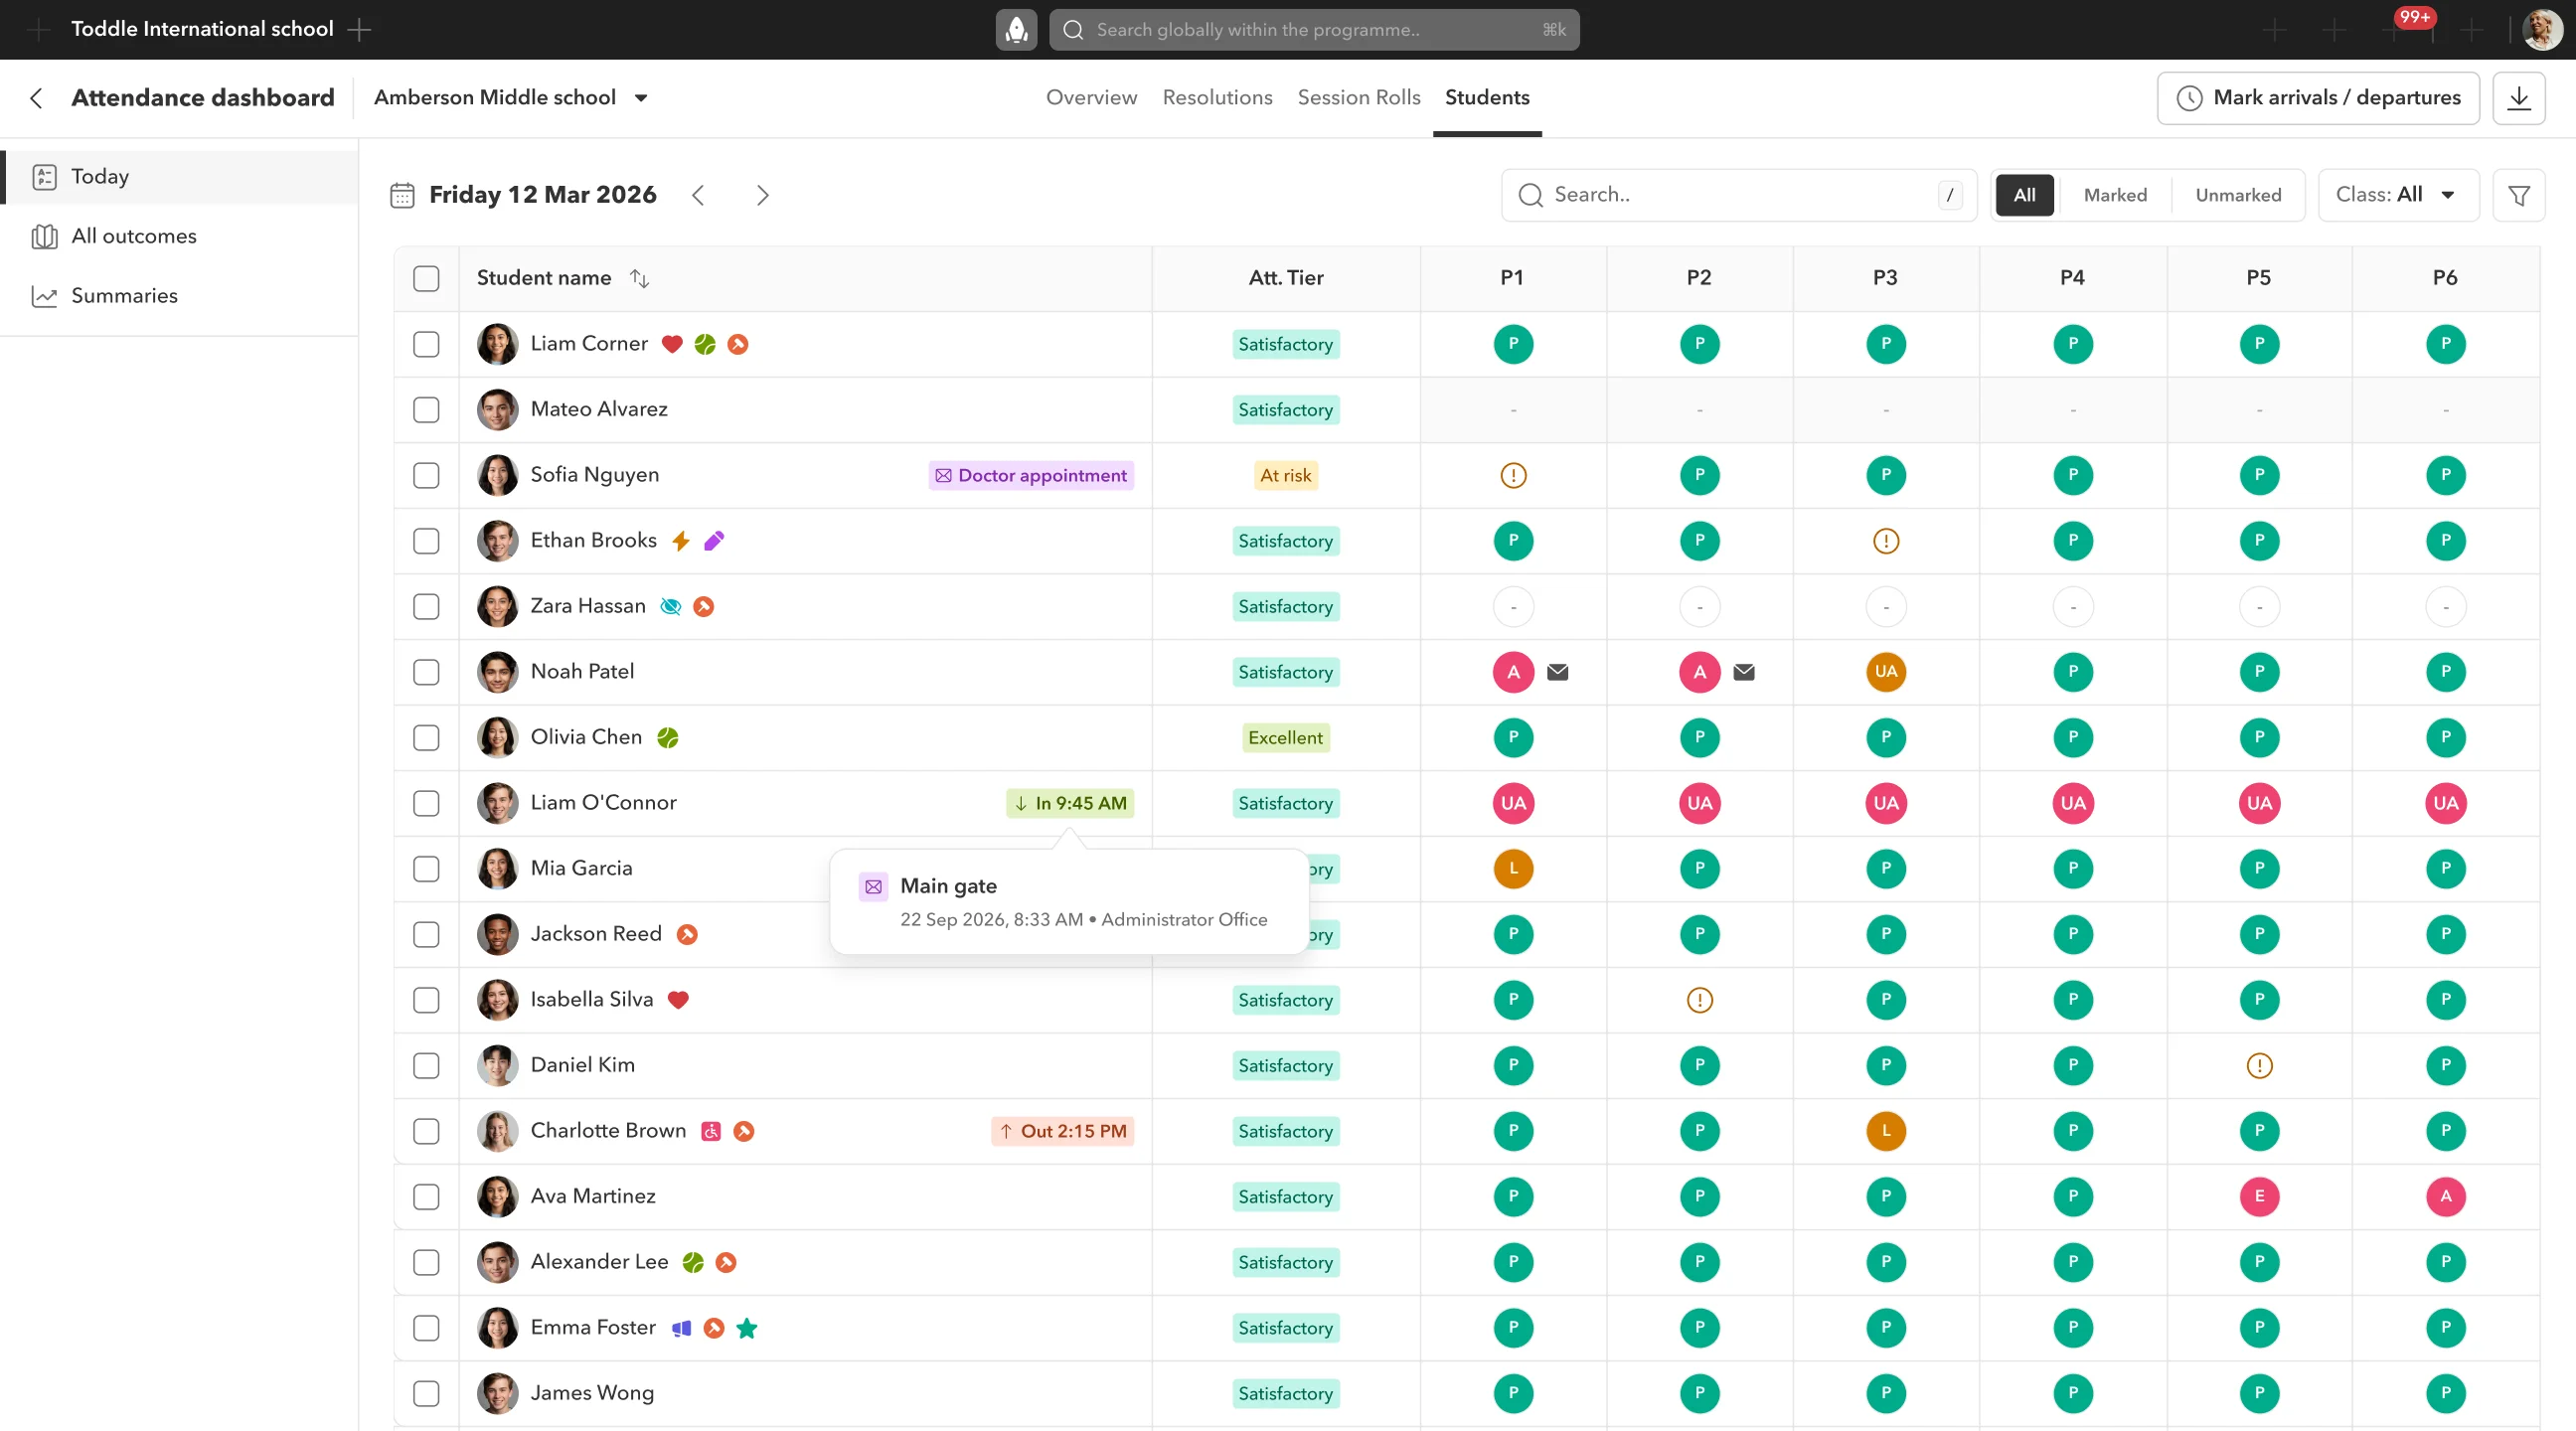Switch to the Session Rolls tab
The width and height of the screenshot is (2576, 1431).
click(1358, 98)
